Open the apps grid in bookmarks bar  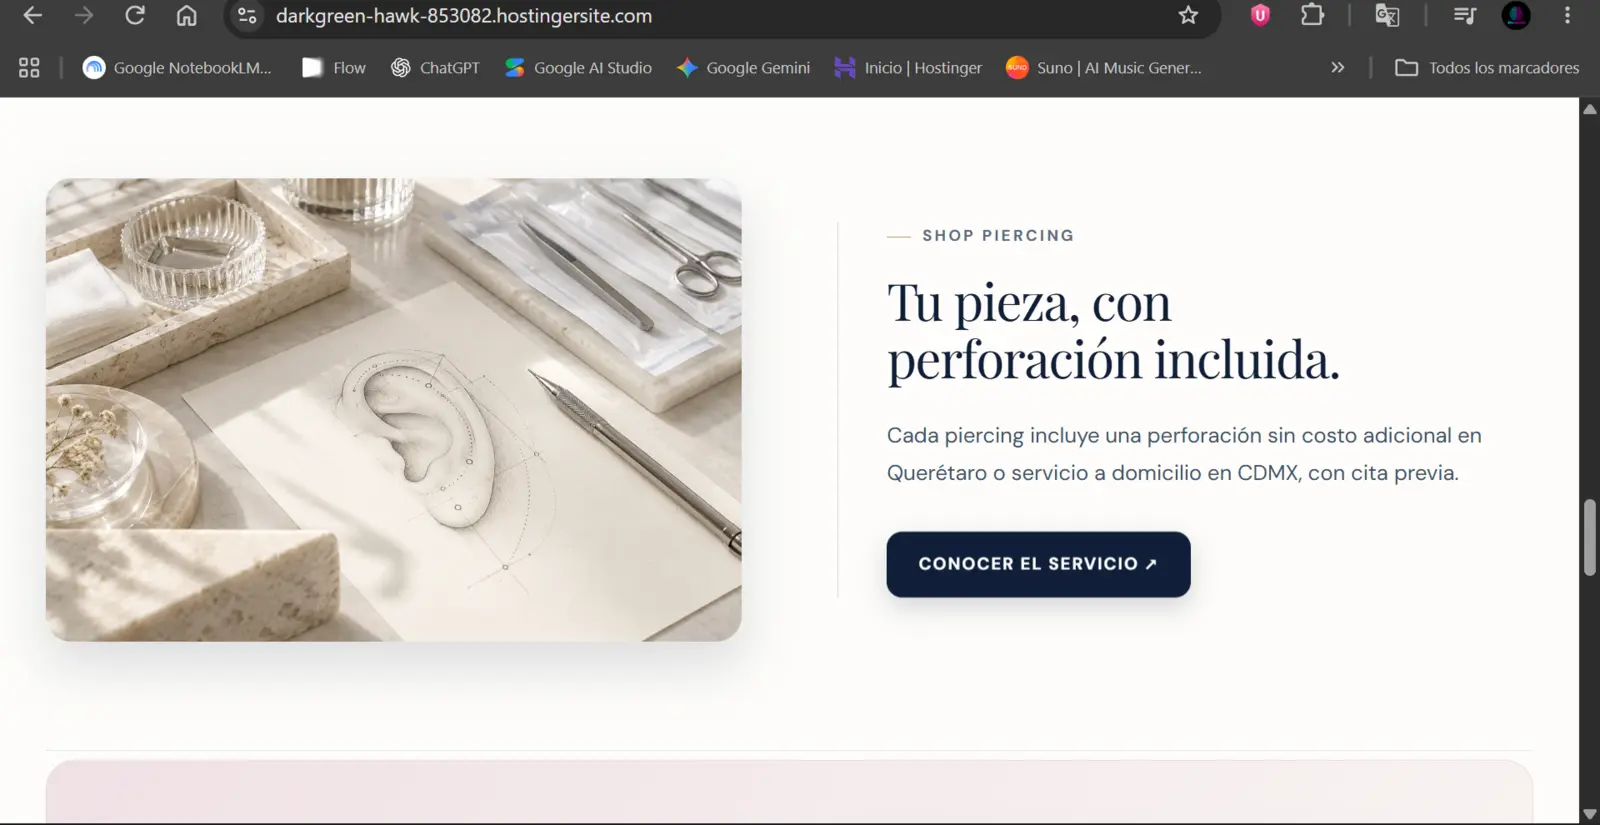(x=29, y=68)
